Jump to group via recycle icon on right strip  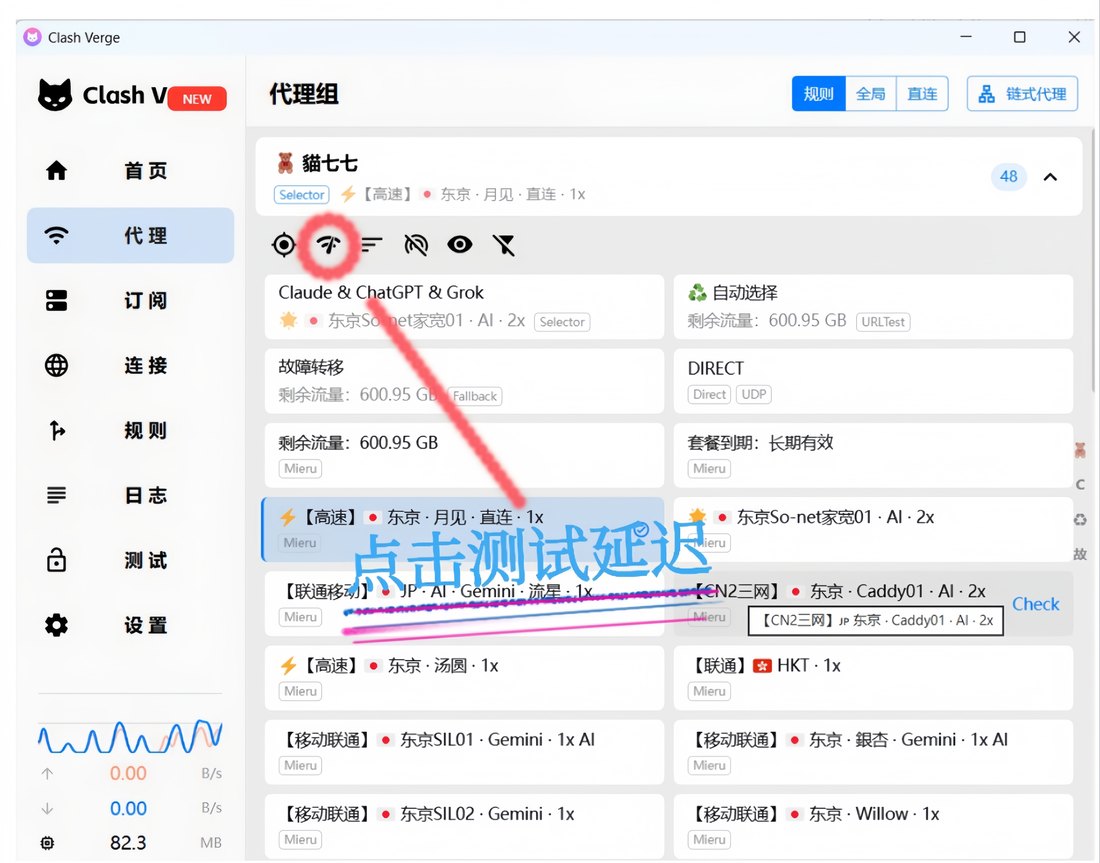(1080, 519)
